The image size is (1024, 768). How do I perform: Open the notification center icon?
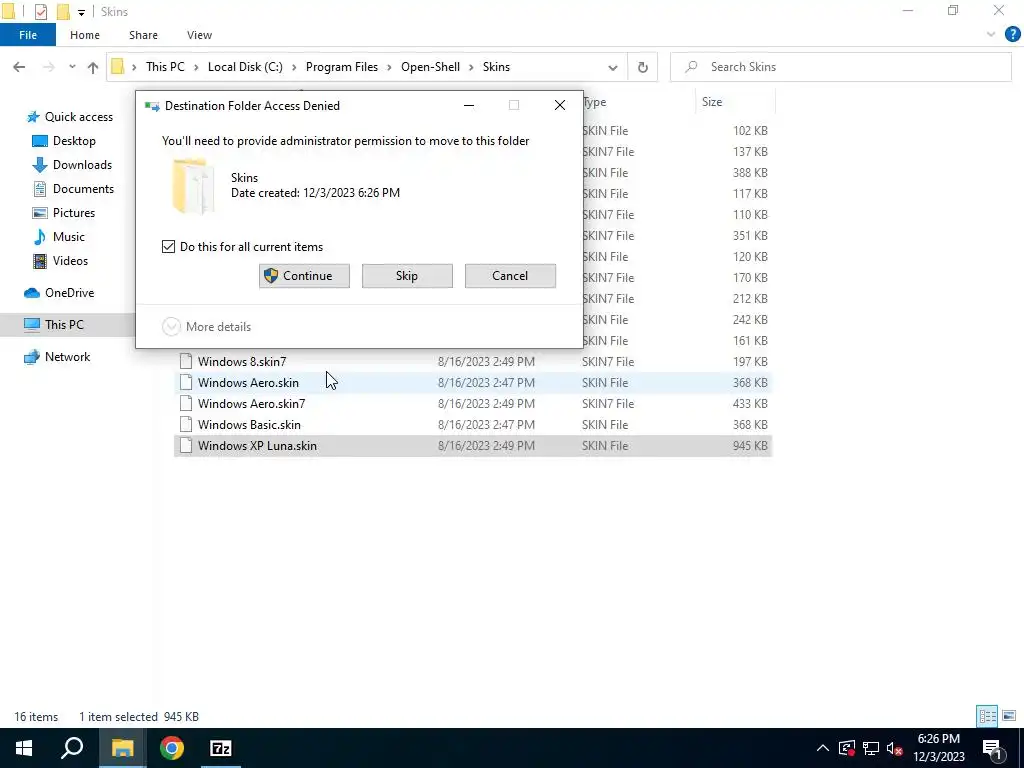click(991, 748)
